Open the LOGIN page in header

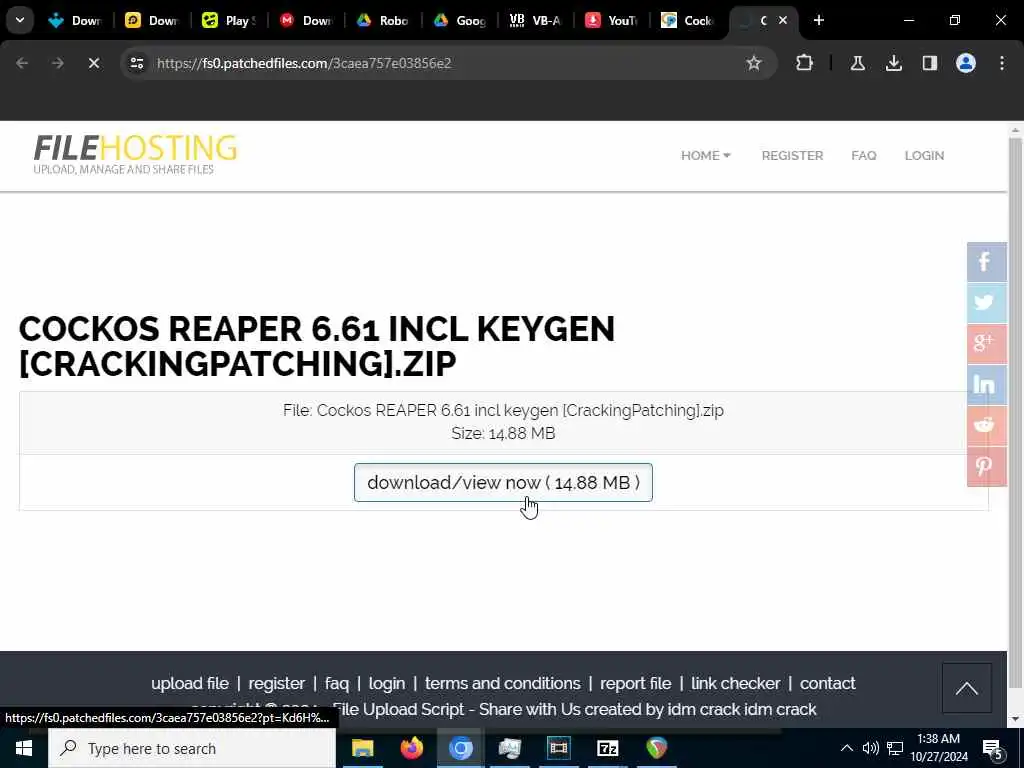click(x=924, y=155)
